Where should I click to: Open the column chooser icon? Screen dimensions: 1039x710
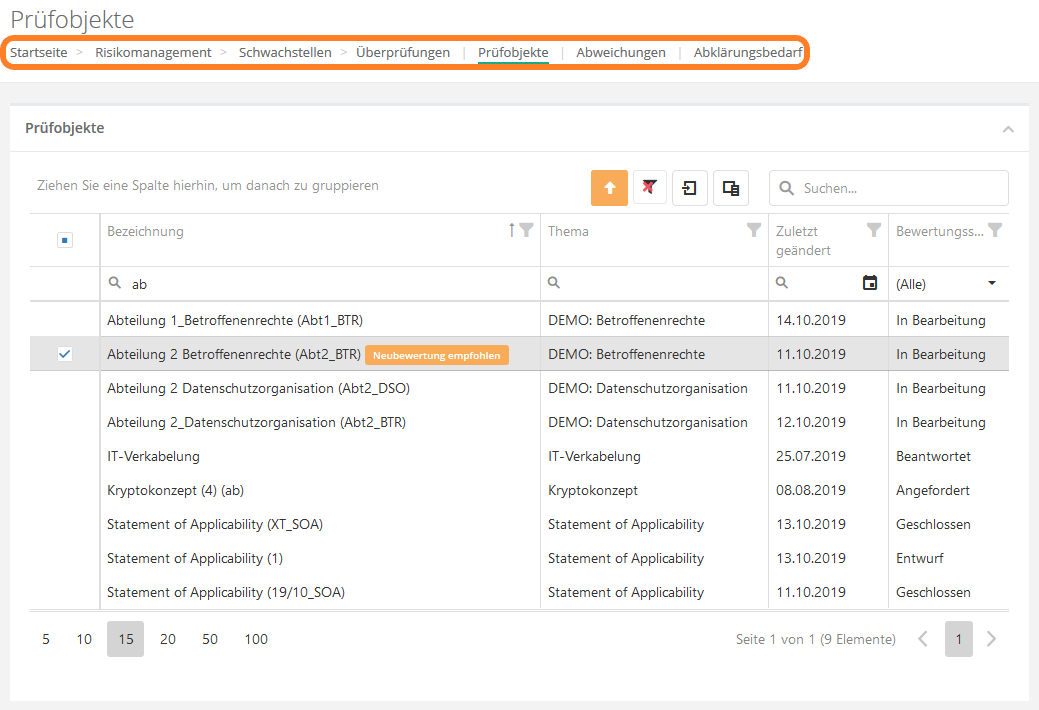731,188
